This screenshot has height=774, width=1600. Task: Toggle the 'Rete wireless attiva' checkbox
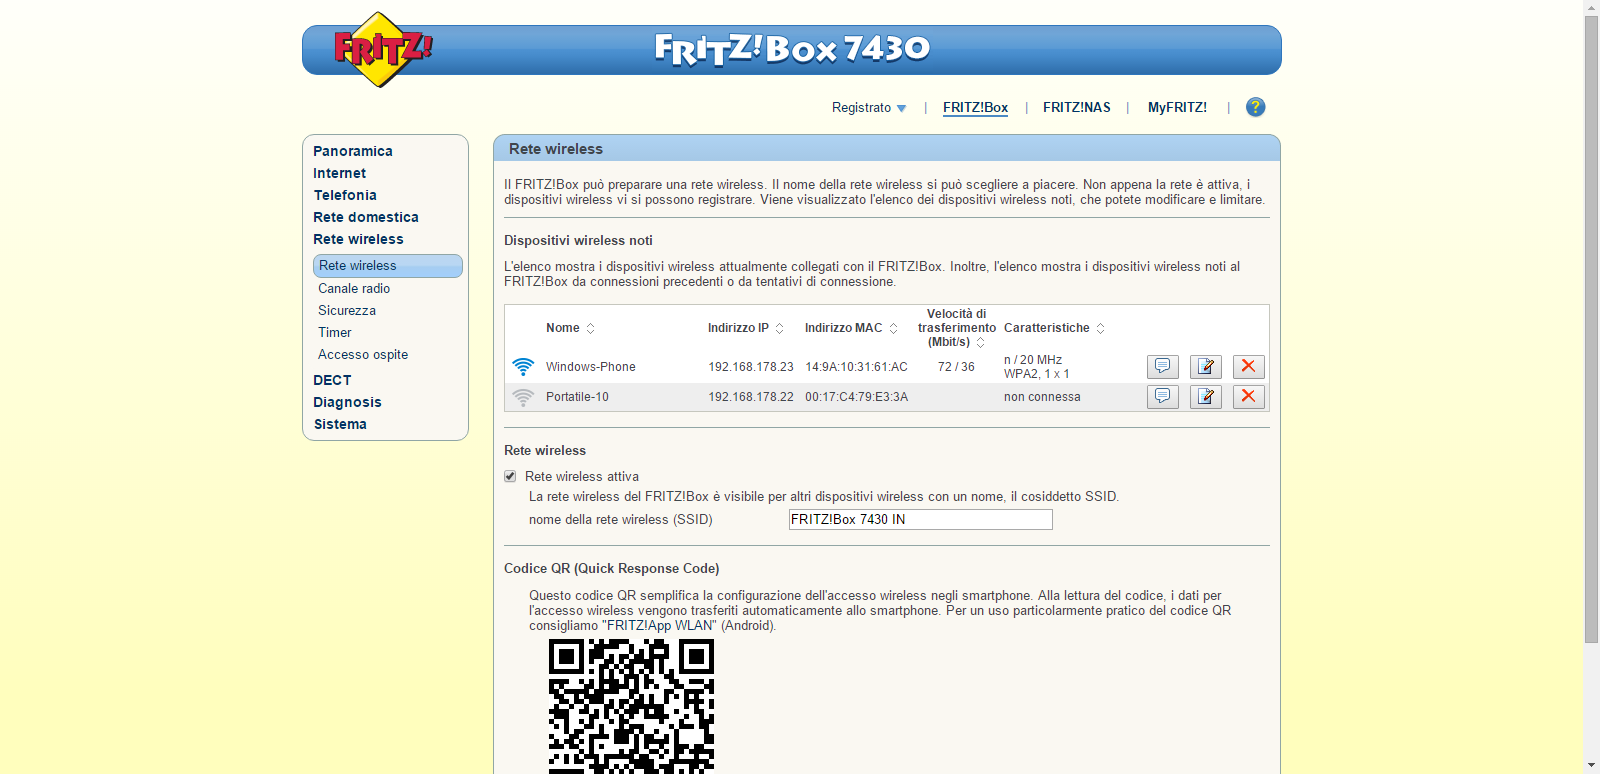coord(510,477)
